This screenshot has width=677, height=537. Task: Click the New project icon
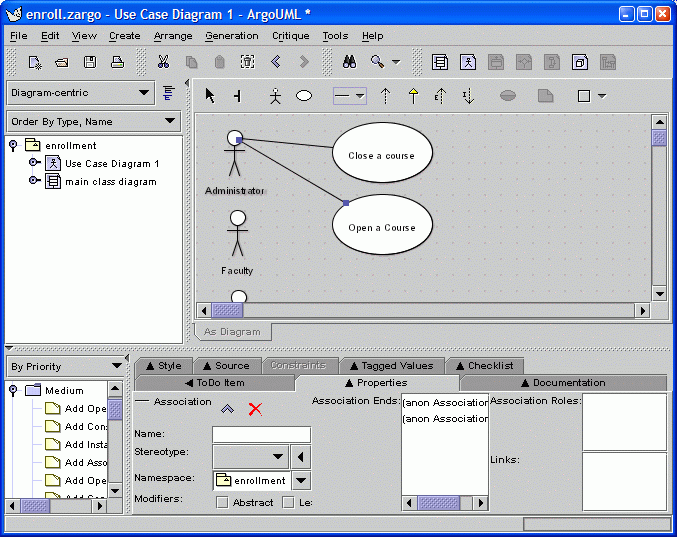click(35, 62)
